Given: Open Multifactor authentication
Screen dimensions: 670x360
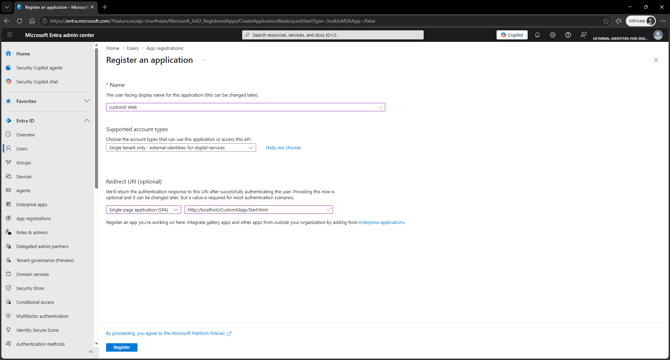Looking at the screenshot, I should 42,316.
